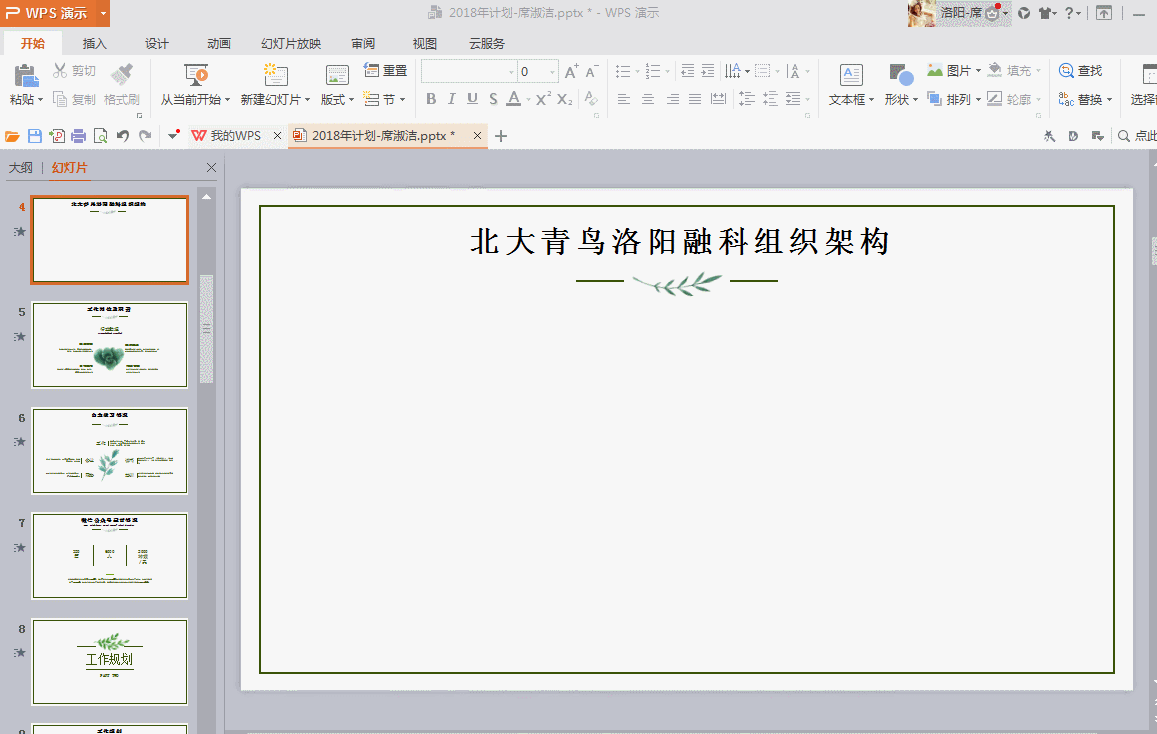1157x734 pixels.
Task: Click the Reset (重置) button
Action: pos(385,71)
